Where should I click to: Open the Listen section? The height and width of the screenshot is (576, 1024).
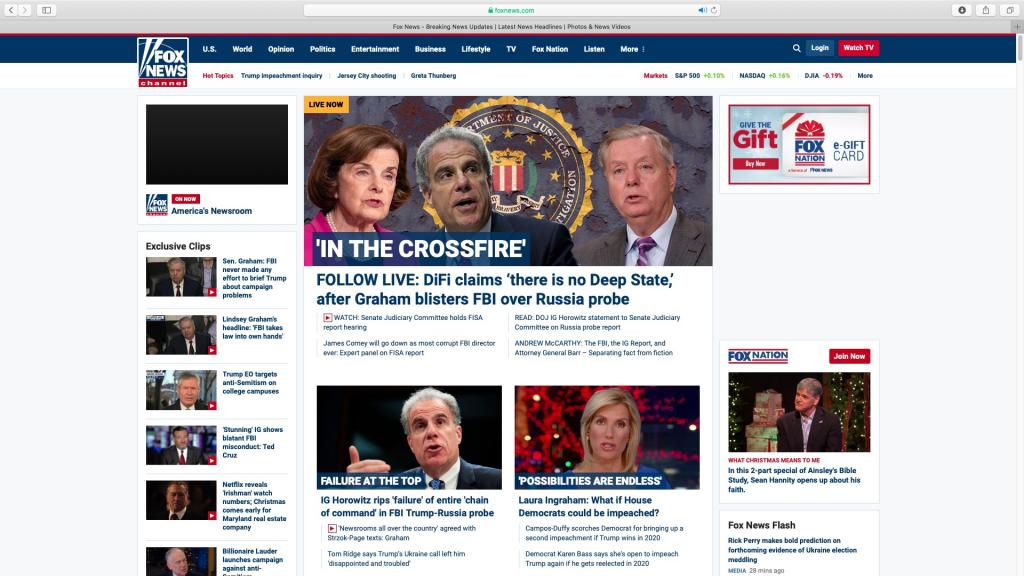(x=594, y=49)
